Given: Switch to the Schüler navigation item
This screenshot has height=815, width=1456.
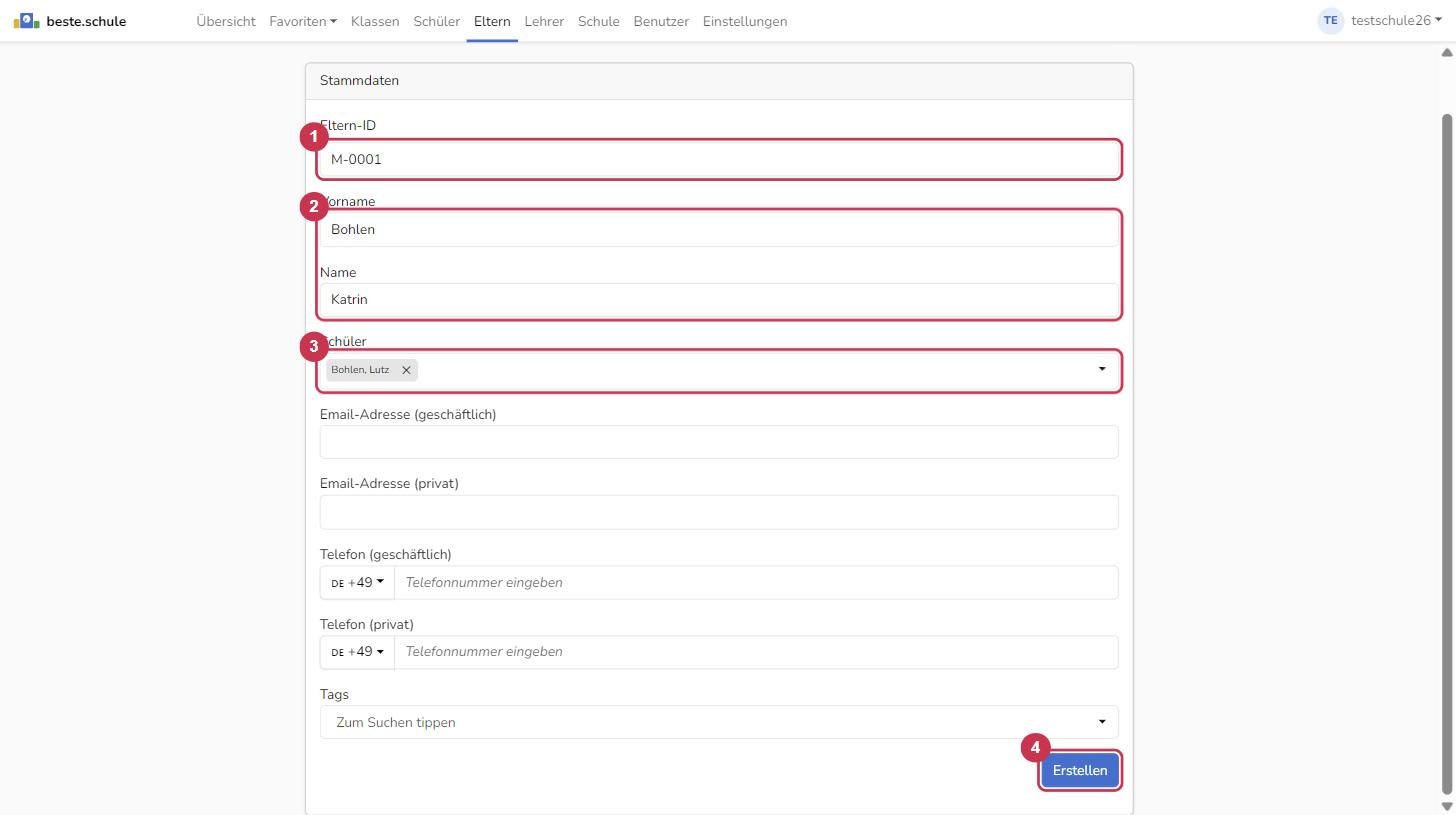Looking at the screenshot, I should pyautogui.click(x=437, y=21).
